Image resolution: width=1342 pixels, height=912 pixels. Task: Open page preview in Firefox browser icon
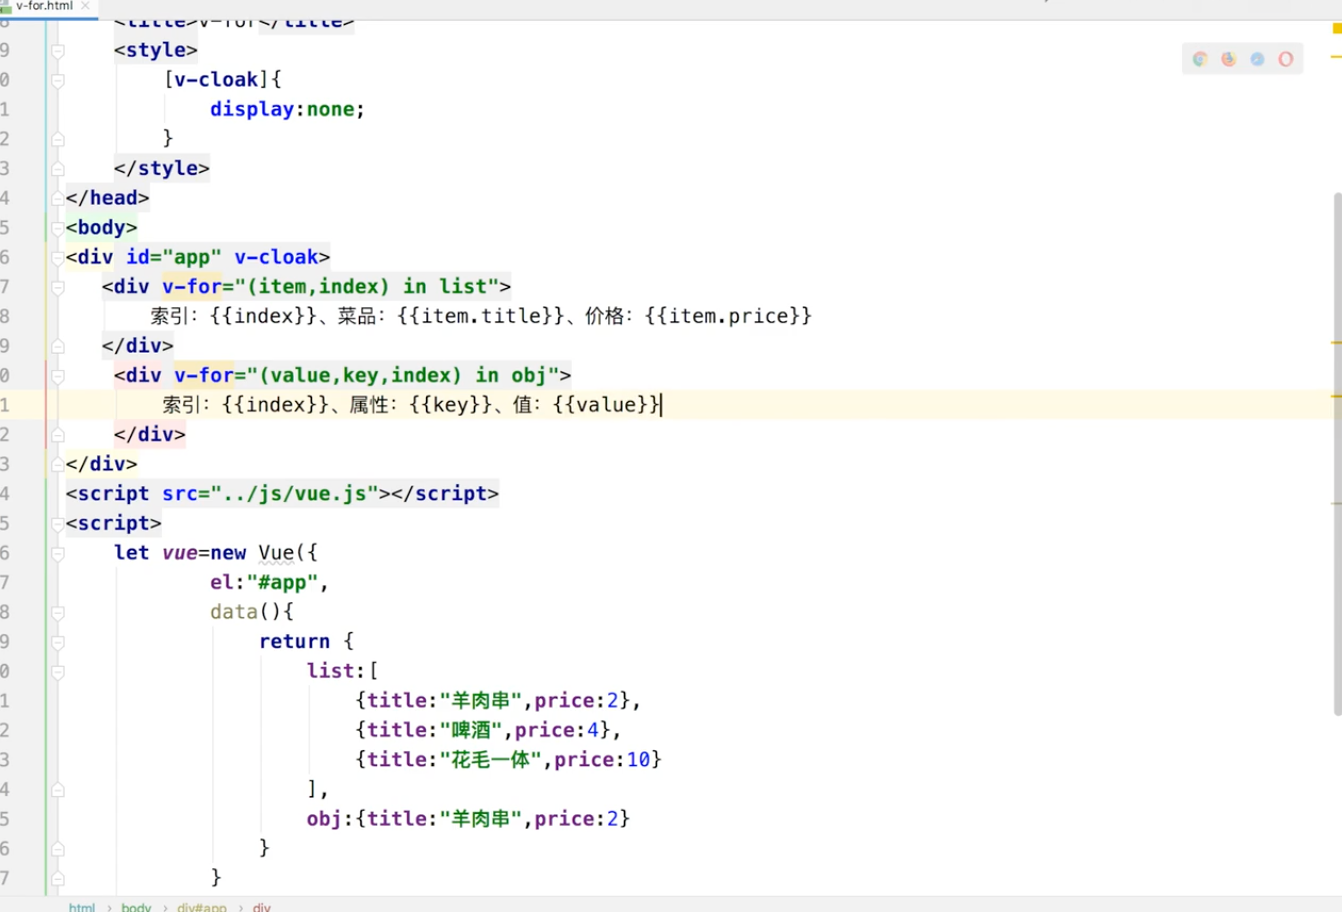point(1229,59)
